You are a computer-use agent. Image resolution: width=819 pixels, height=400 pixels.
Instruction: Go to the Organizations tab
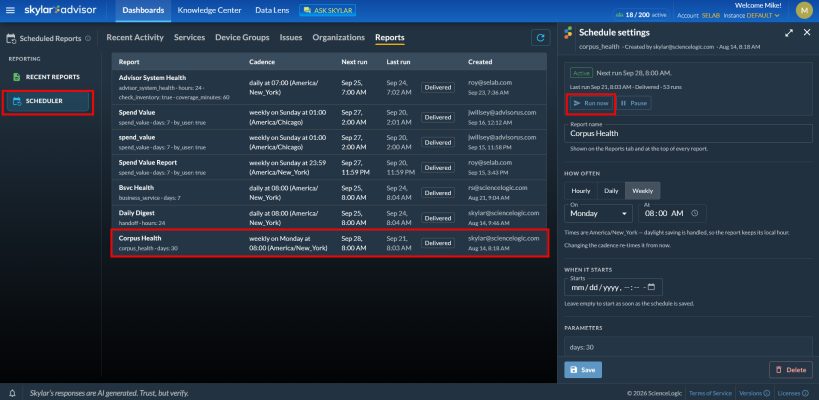point(338,38)
